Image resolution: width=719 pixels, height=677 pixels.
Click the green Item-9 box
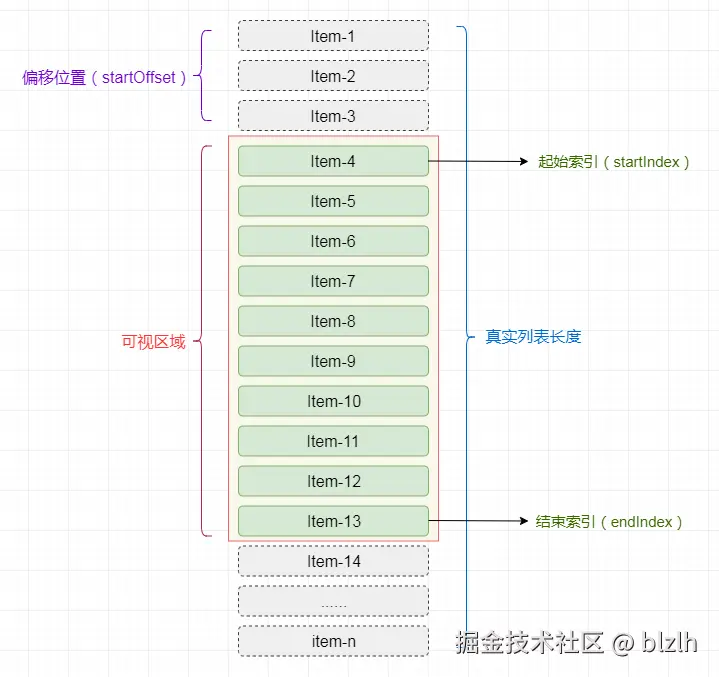tap(333, 361)
